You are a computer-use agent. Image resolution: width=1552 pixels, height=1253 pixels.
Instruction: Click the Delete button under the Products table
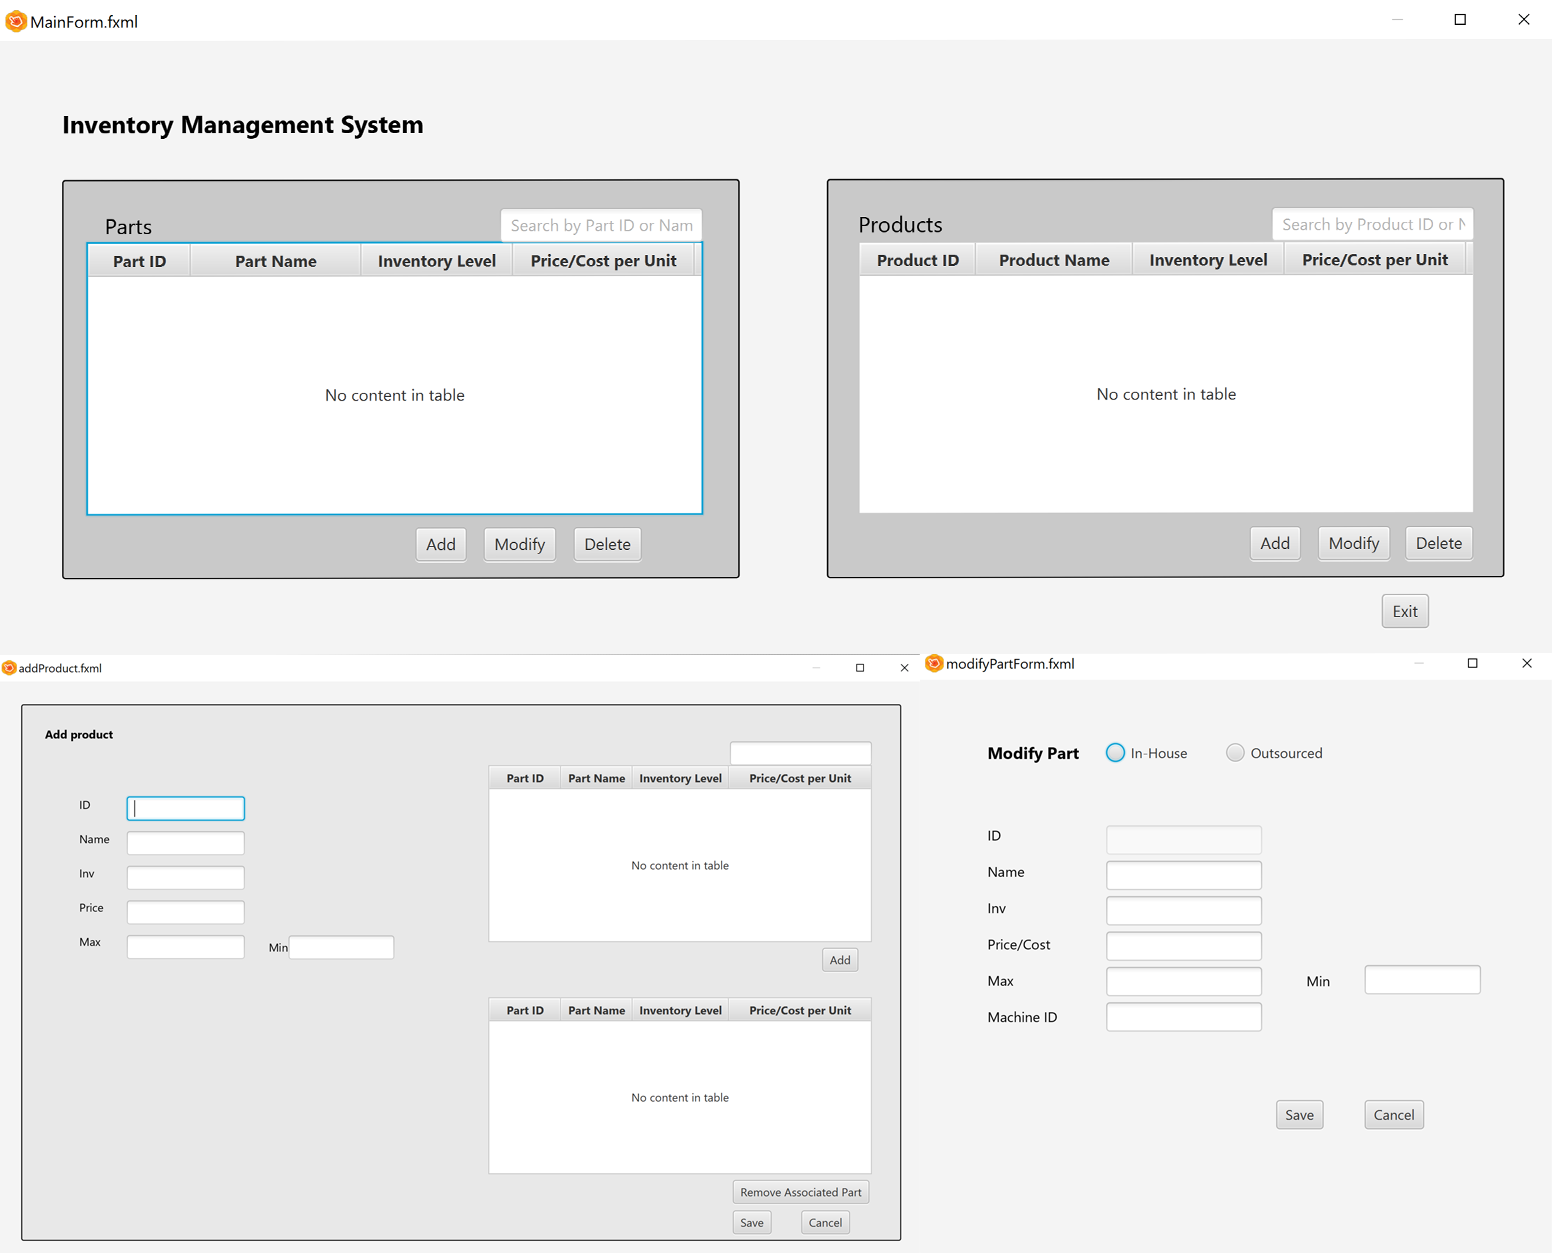coord(1438,543)
